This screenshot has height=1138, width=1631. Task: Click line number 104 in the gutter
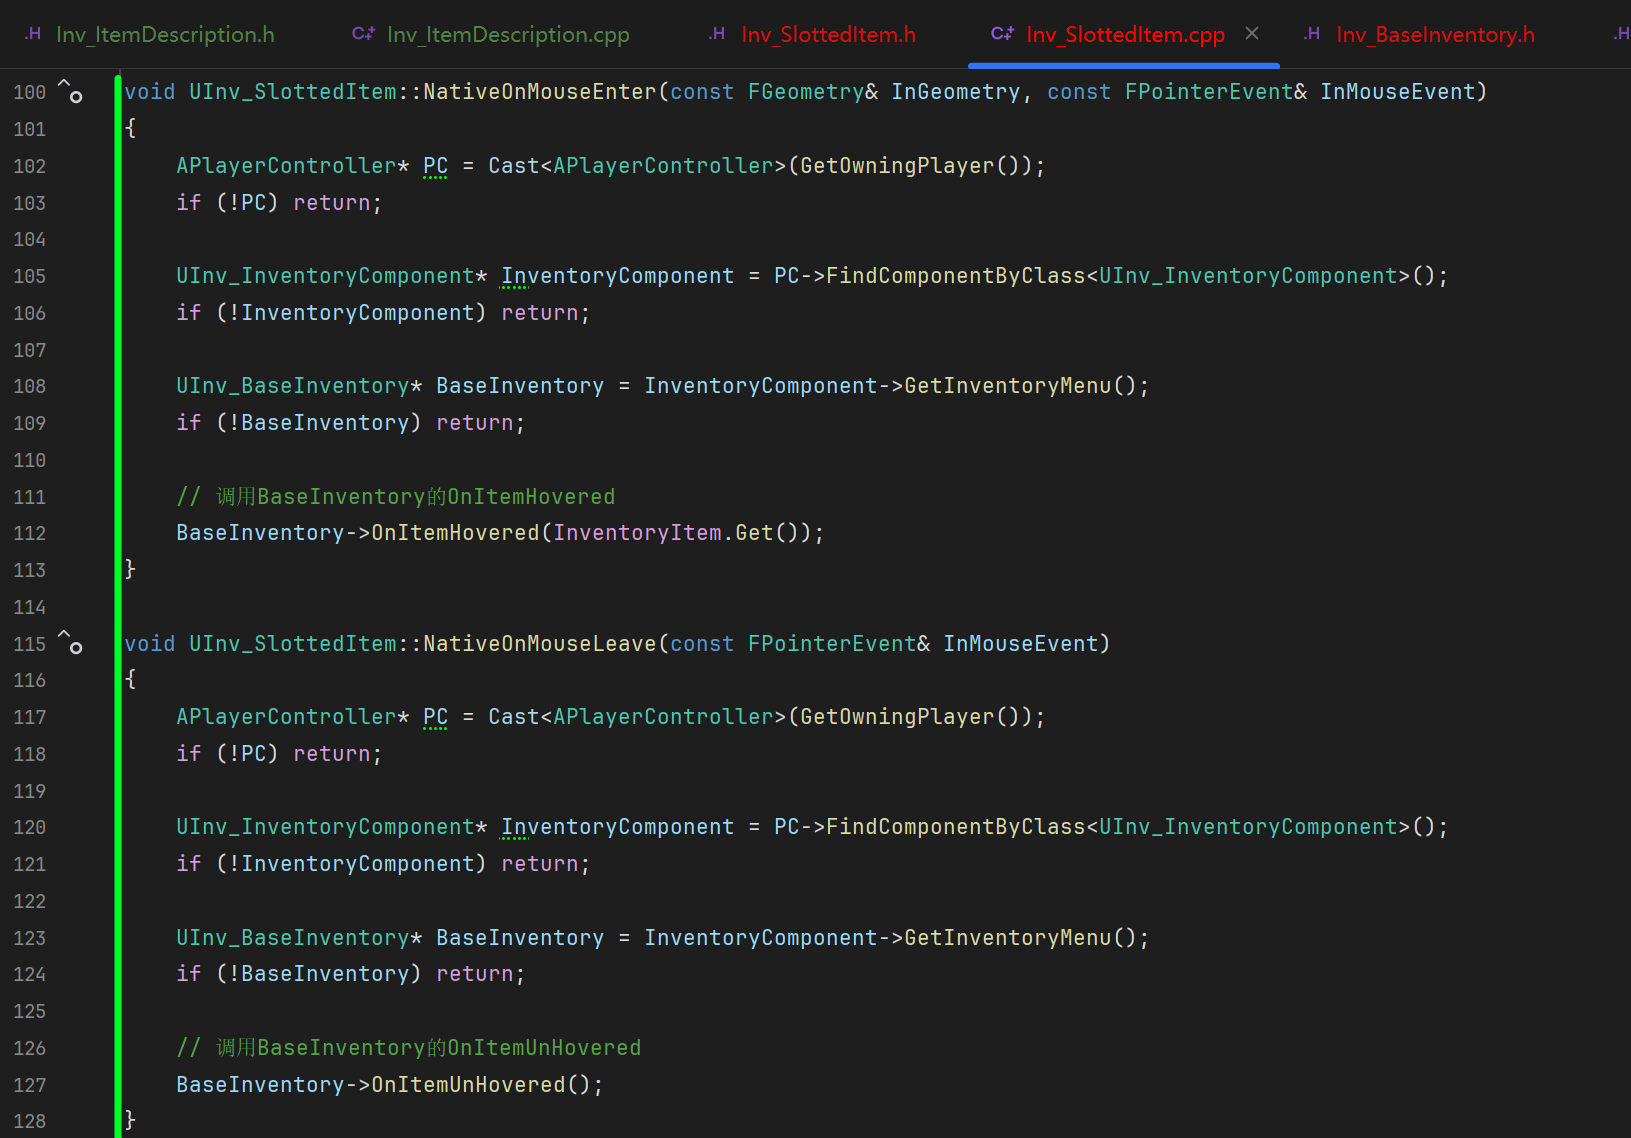coord(30,239)
